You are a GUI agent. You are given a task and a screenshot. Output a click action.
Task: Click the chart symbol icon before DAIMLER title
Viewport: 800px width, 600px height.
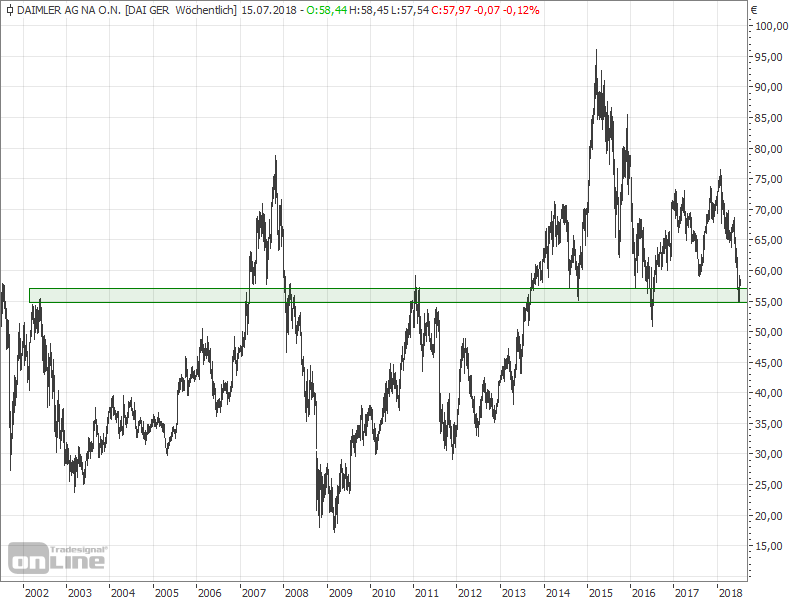tap(8, 10)
